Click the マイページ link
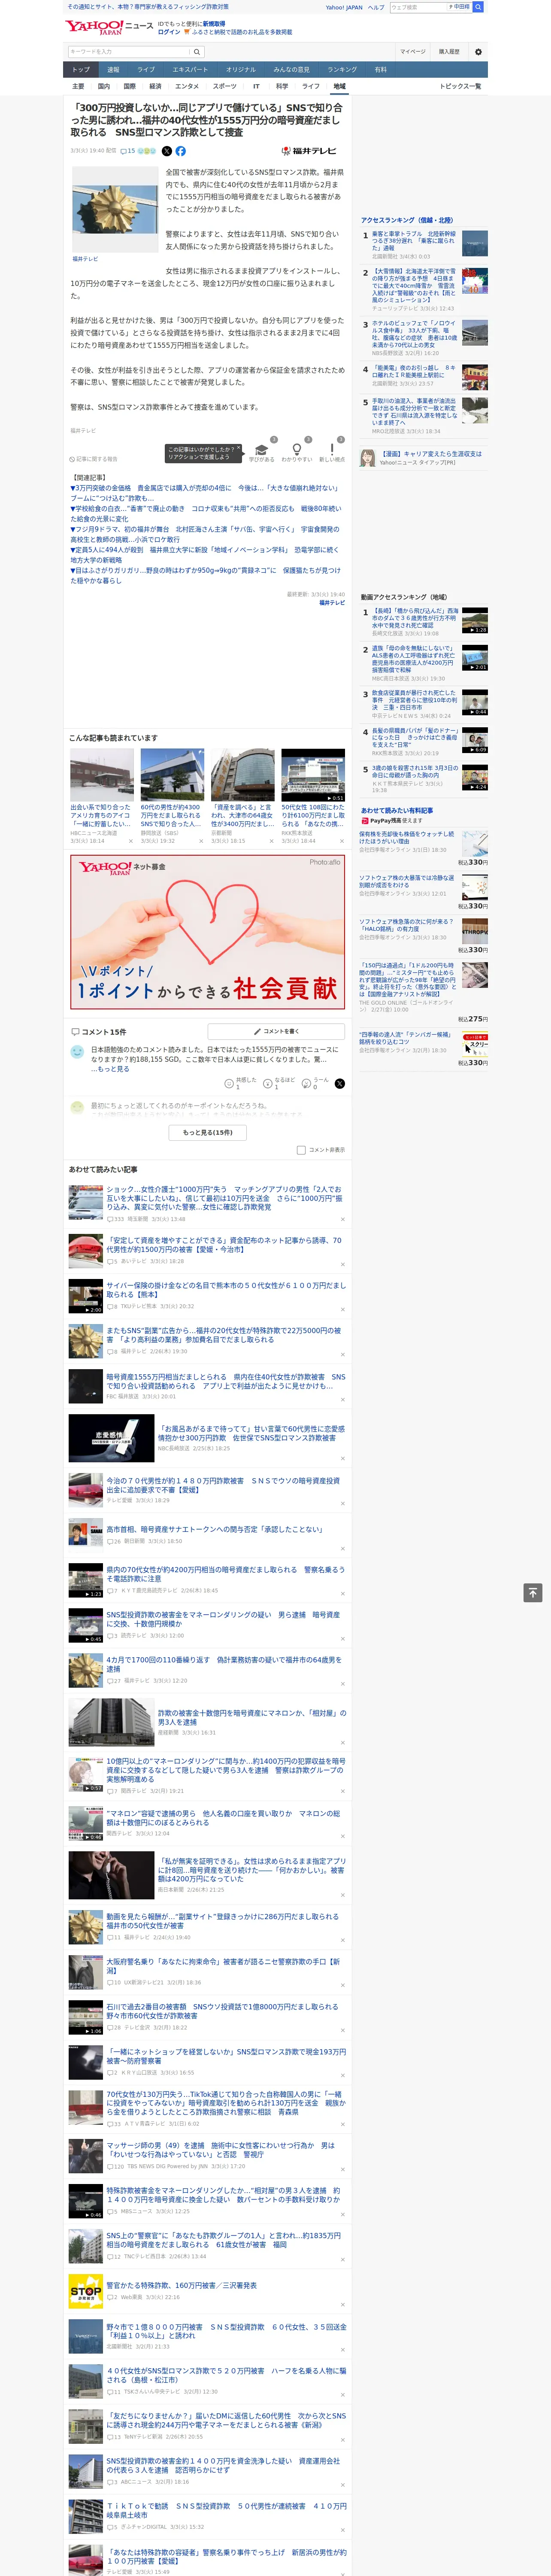Viewport: 551px width, 2576px height. 412,52
